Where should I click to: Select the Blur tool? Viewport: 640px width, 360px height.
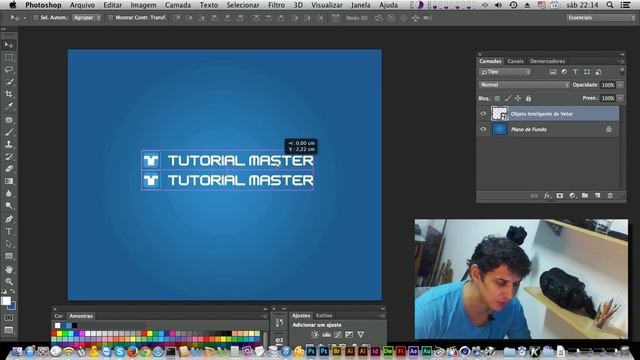coord(9,193)
